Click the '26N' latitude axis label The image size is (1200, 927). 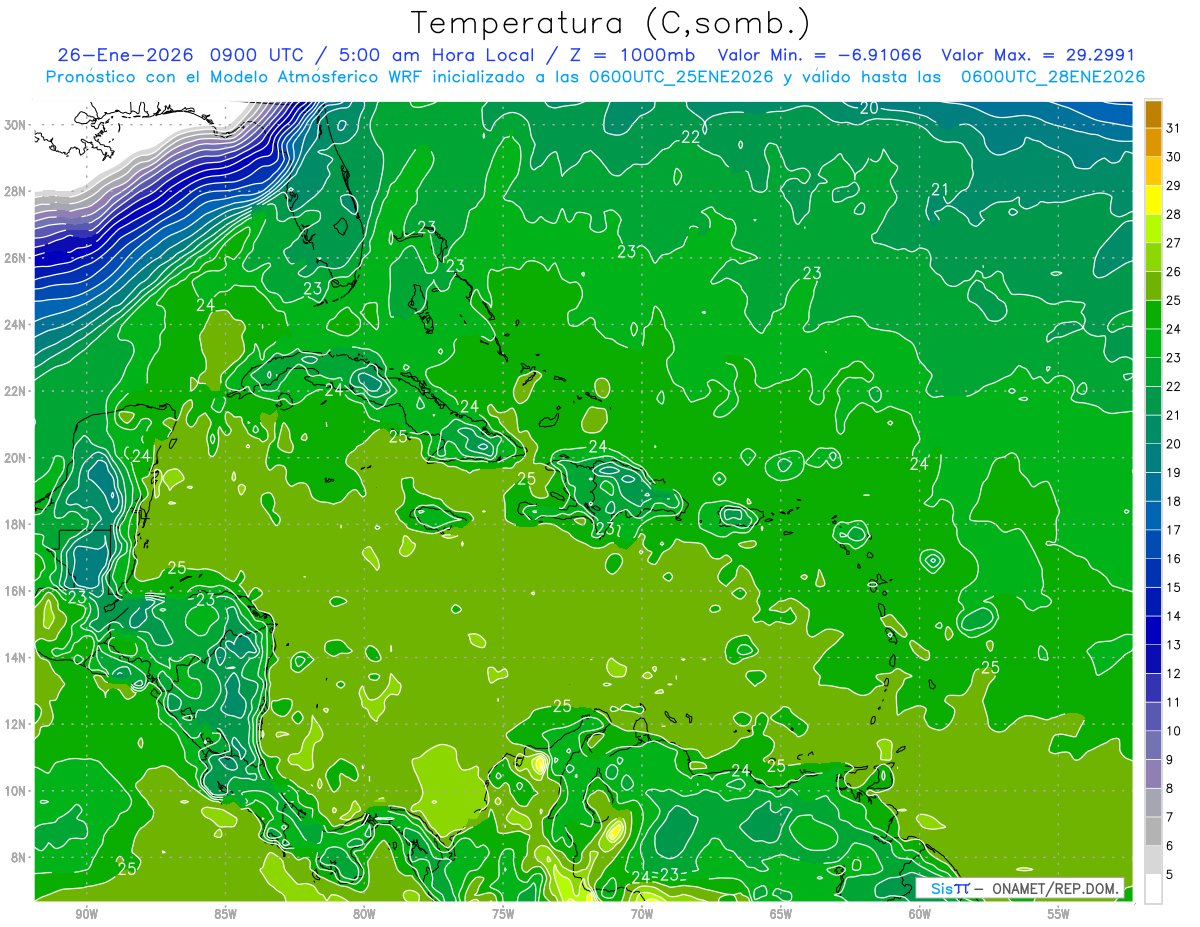tap(16, 258)
